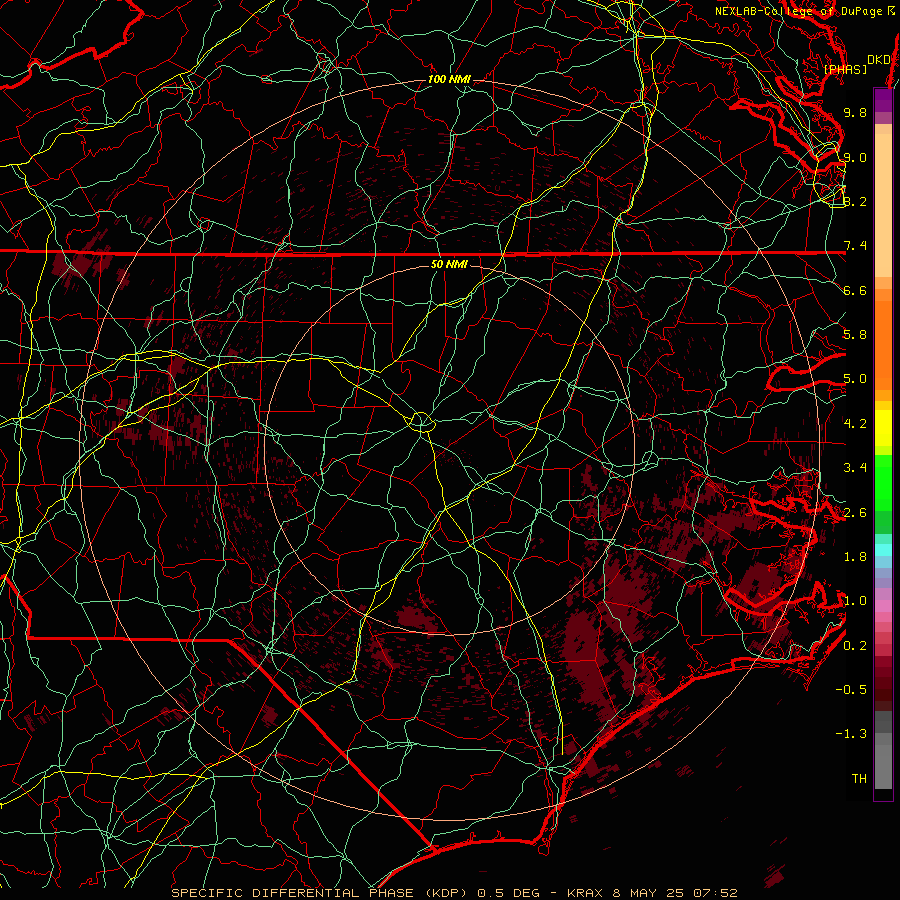Select the 0.2 value on the color scale
Screen dimensions: 900x900
(855, 646)
